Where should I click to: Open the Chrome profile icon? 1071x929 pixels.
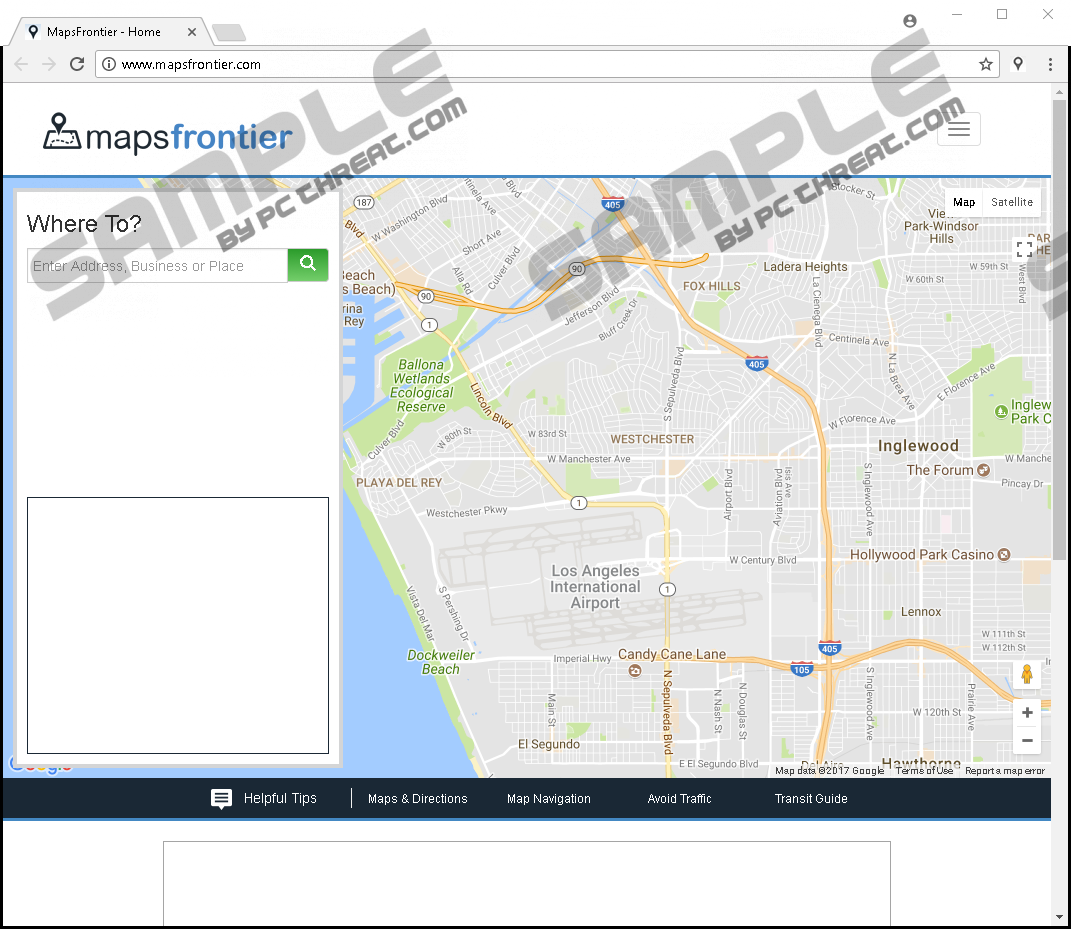click(x=910, y=21)
